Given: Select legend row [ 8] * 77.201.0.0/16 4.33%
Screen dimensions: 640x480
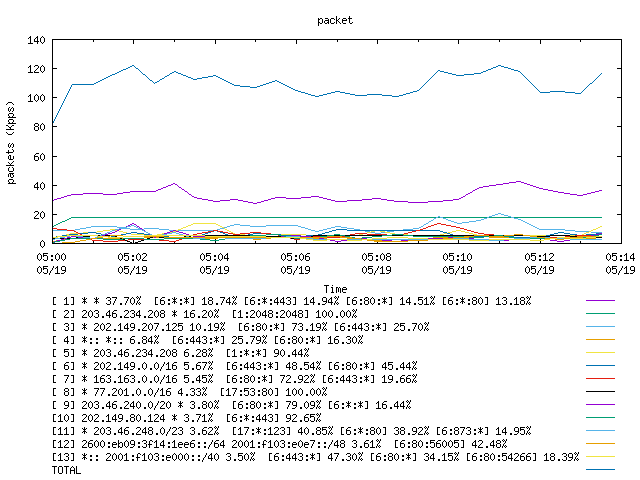Looking at the screenshot, I should click(x=189, y=392).
